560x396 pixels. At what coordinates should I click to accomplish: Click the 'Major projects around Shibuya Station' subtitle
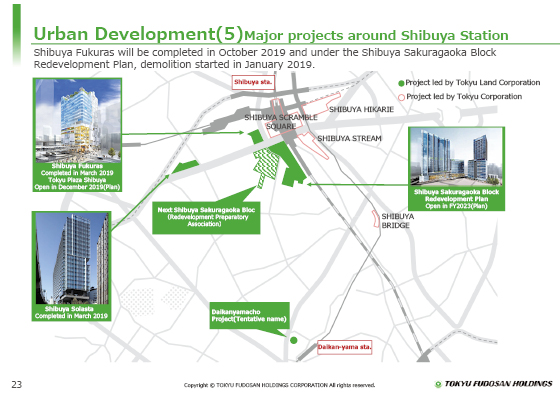[x=376, y=36]
